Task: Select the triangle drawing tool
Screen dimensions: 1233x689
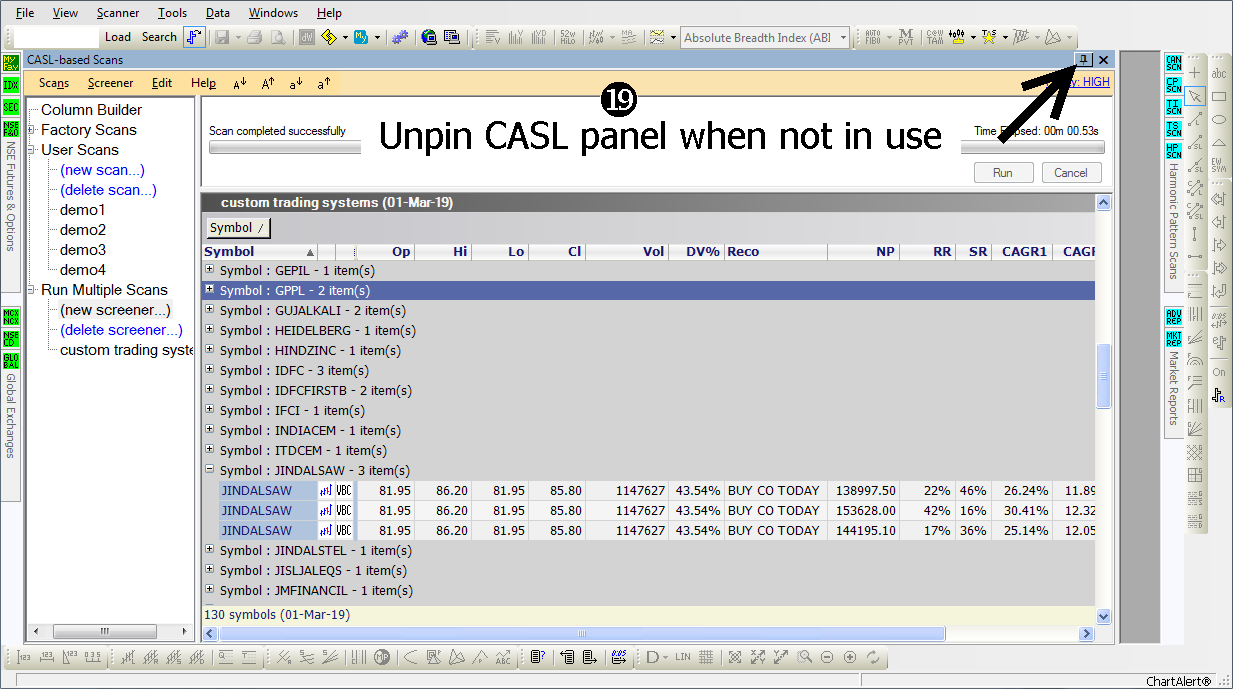Action: tap(1219, 142)
